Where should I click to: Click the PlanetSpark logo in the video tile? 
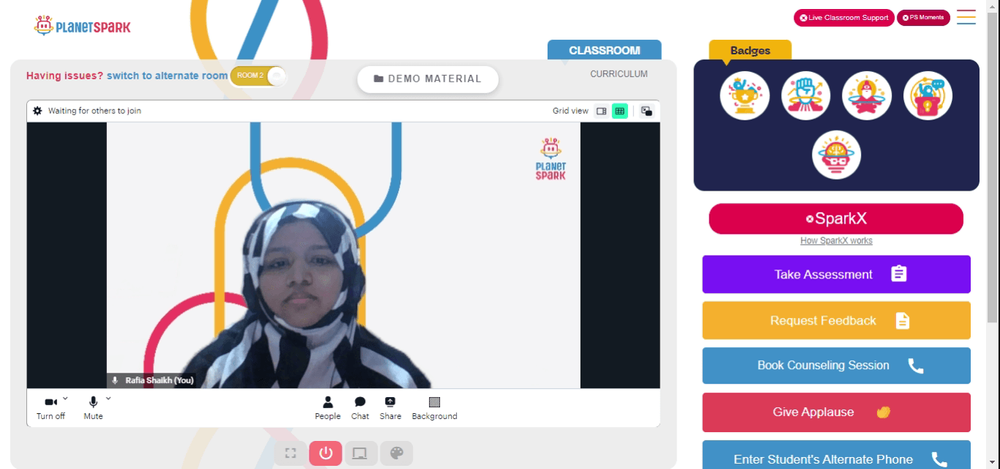tap(550, 159)
